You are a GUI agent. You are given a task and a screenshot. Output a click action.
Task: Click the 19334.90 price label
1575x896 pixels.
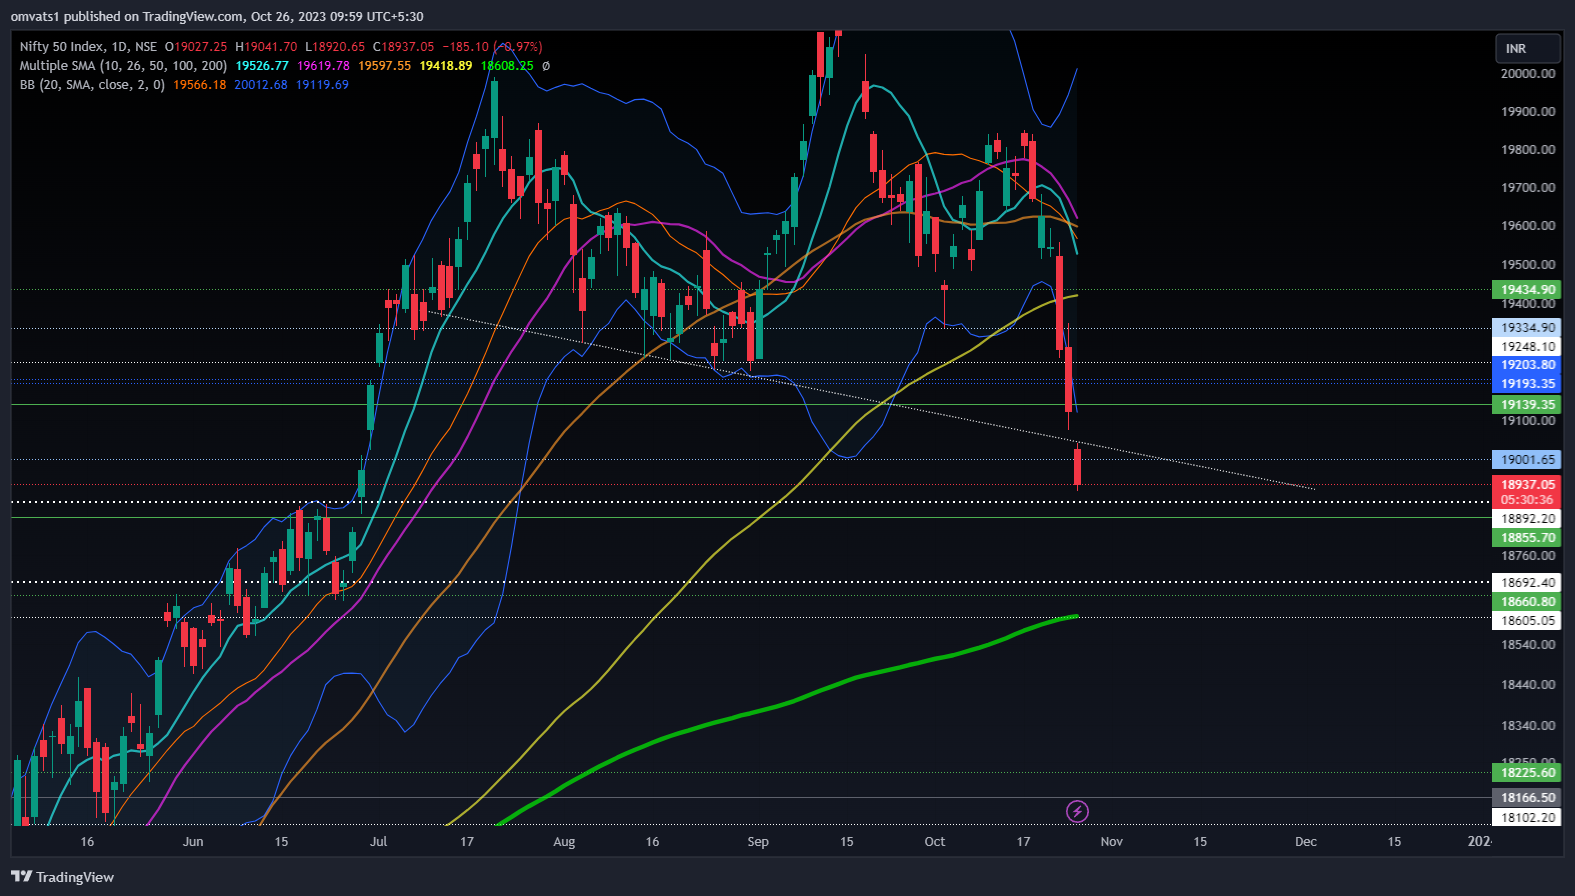click(1527, 328)
